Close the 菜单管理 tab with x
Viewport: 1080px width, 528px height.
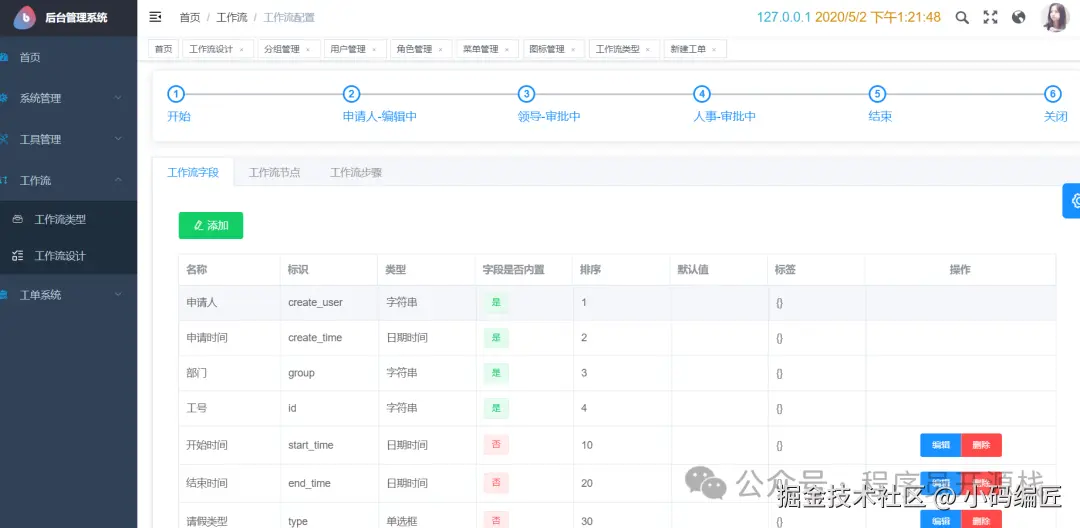coord(507,50)
